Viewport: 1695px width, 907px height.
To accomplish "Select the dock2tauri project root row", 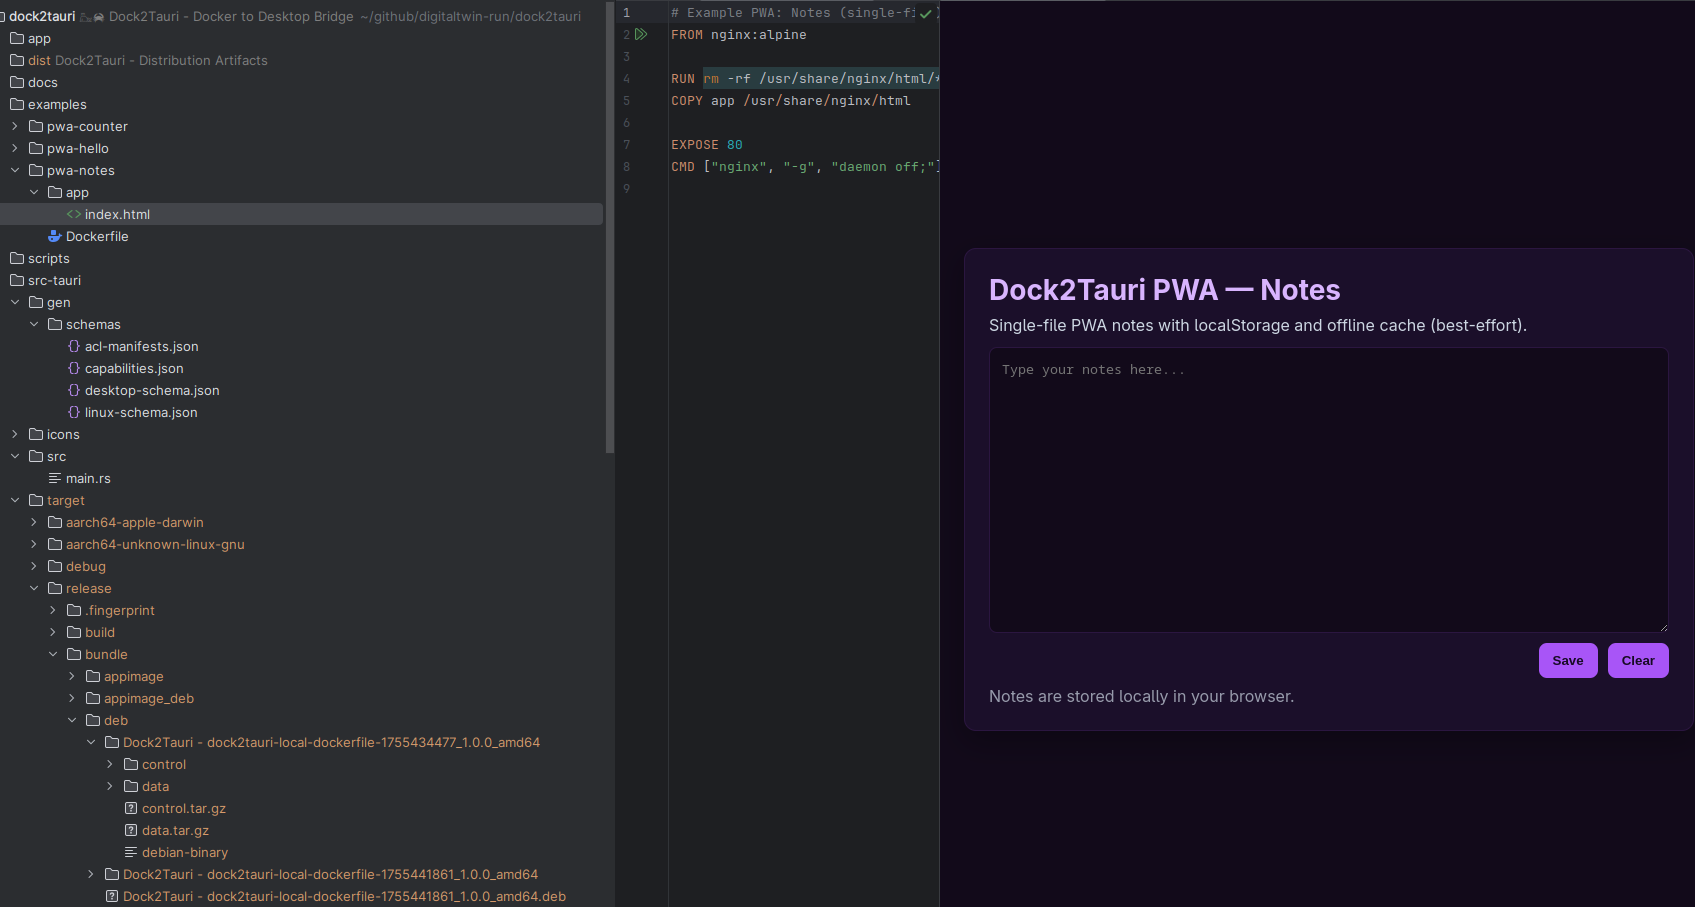I will pos(300,16).
